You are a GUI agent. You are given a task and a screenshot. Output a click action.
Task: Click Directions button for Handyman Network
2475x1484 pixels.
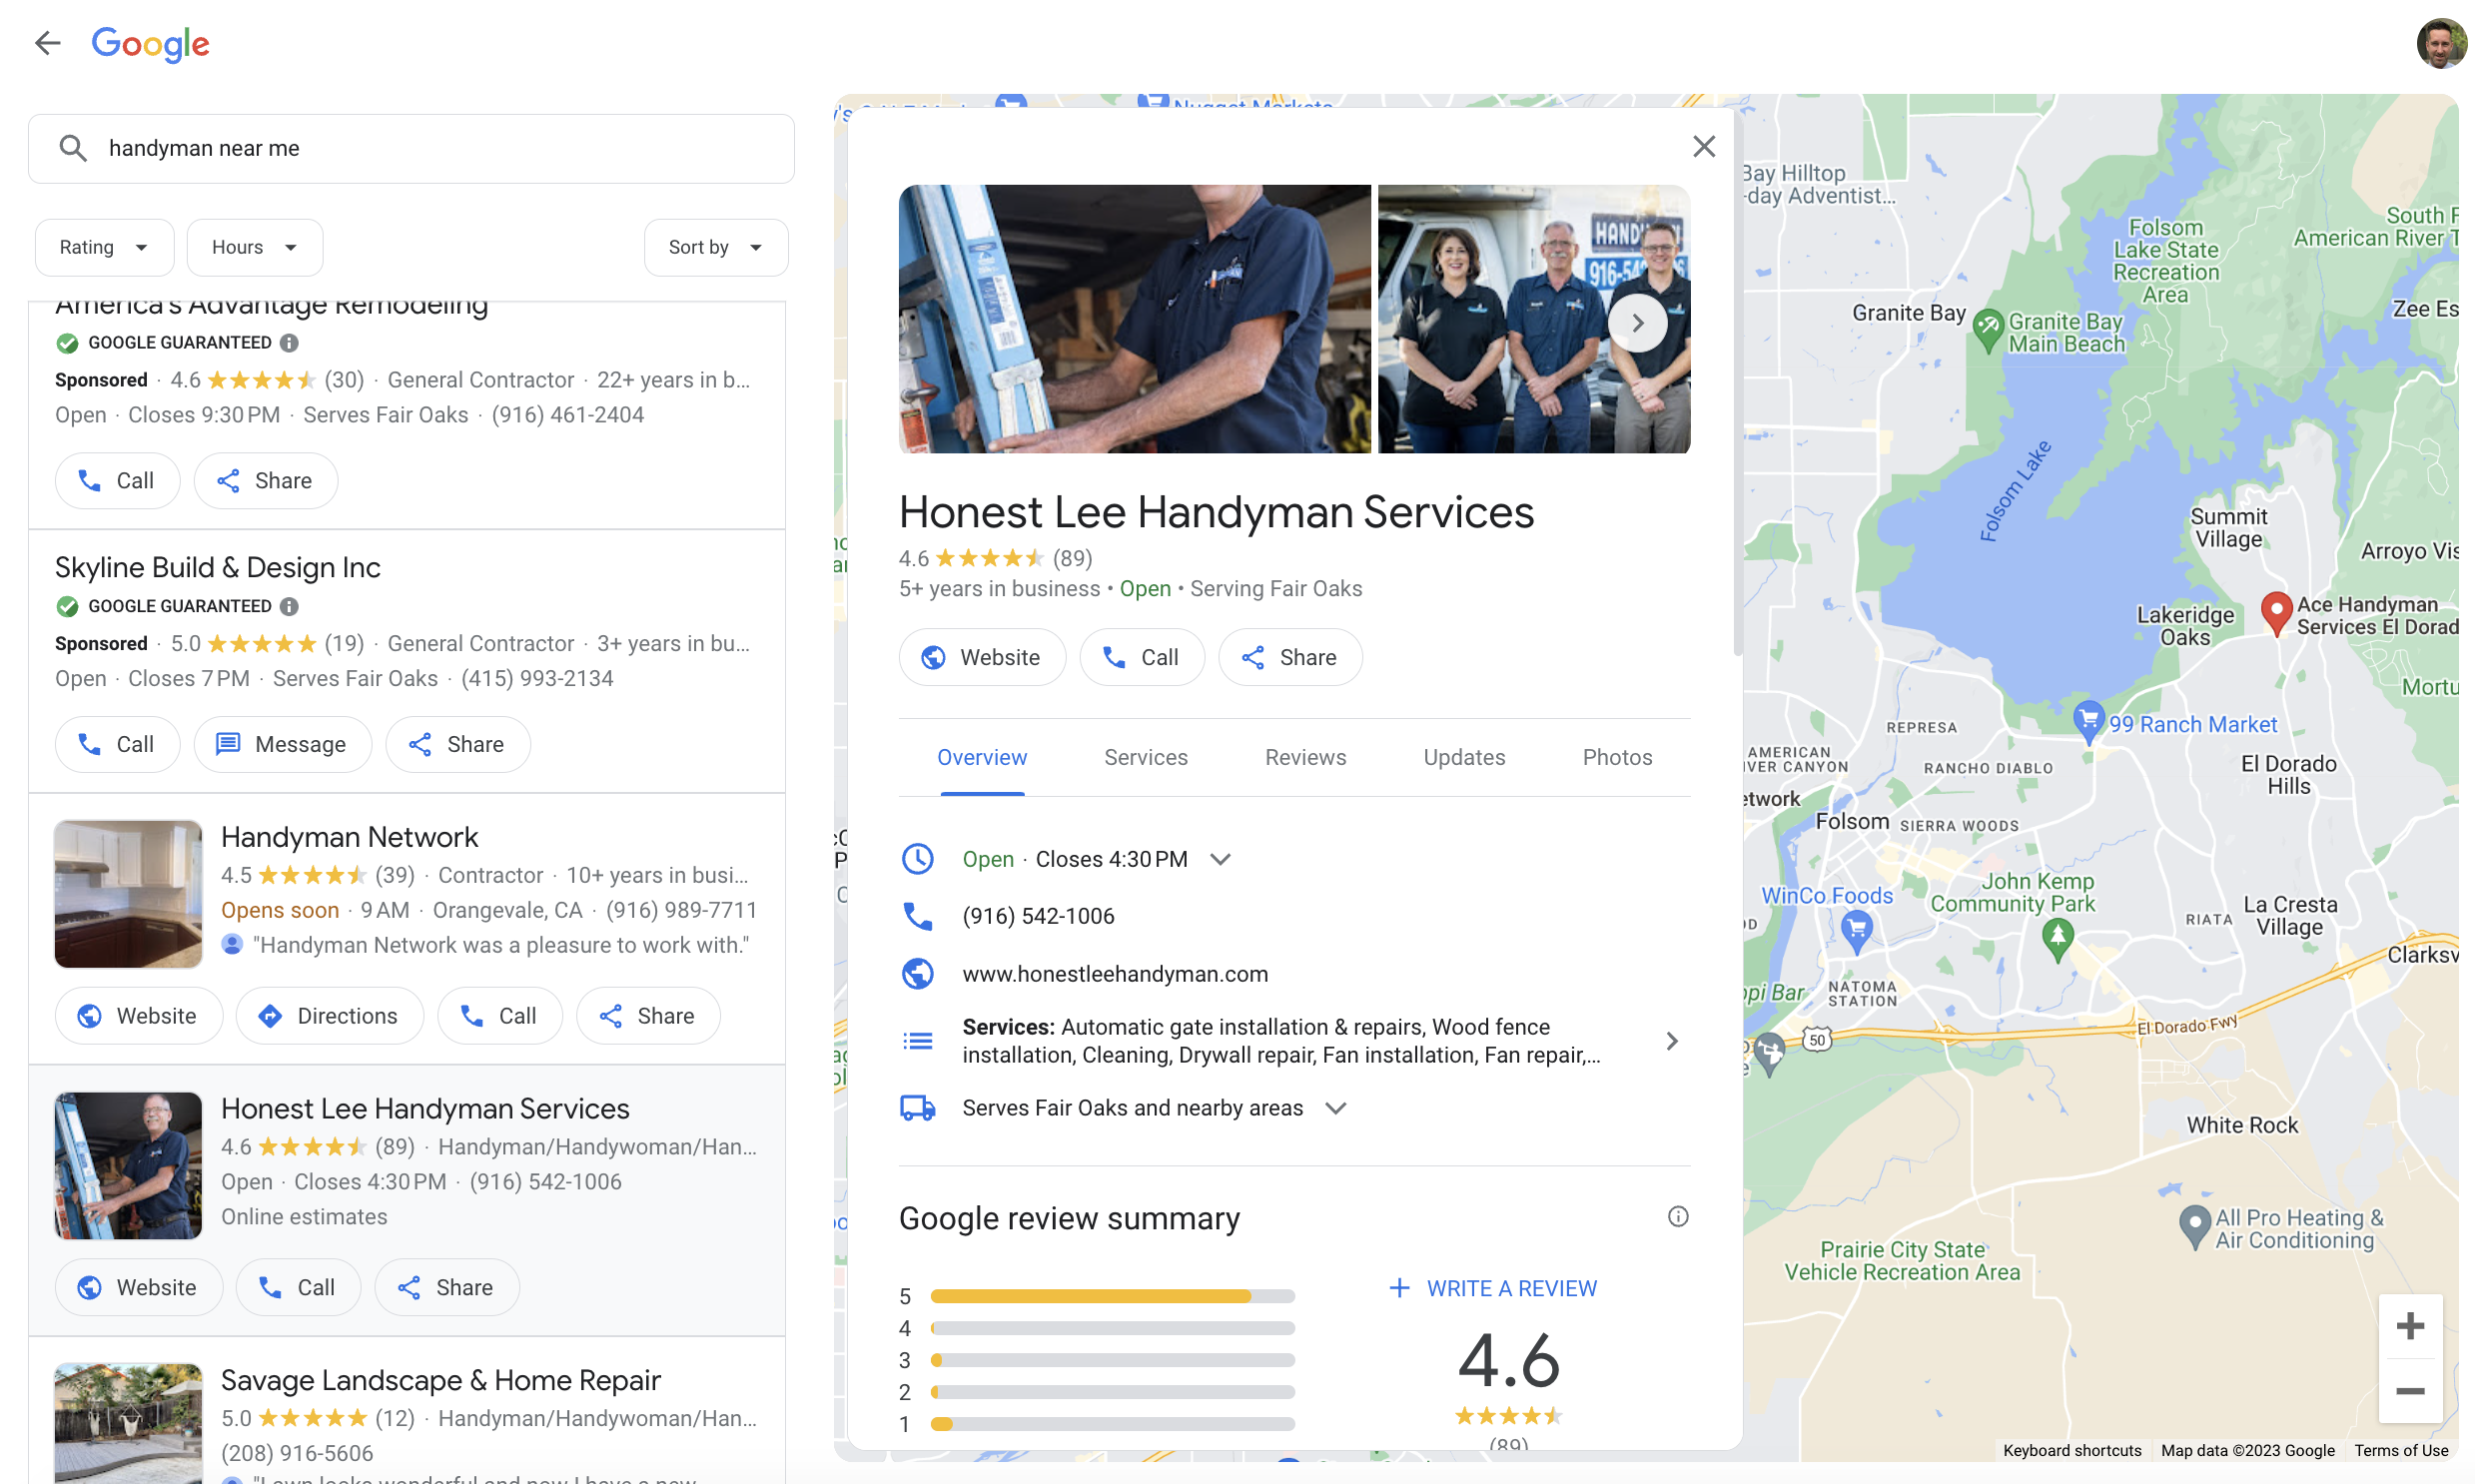click(x=329, y=1016)
